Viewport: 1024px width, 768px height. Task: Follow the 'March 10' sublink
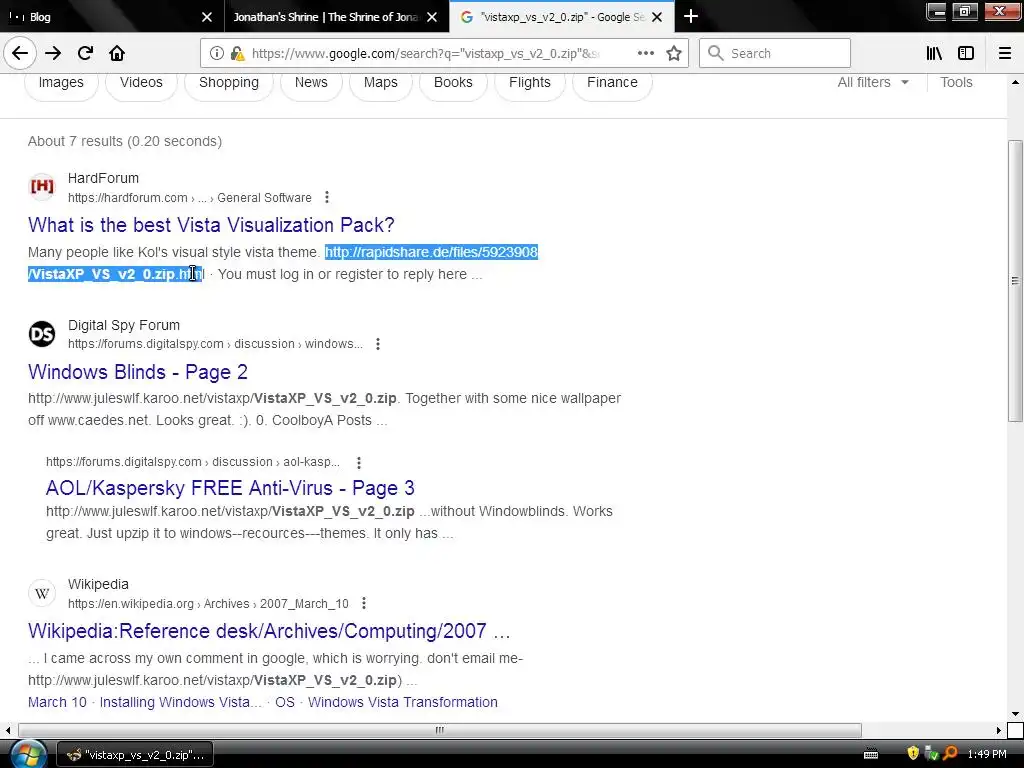pyautogui.click(x=57, y=702)
